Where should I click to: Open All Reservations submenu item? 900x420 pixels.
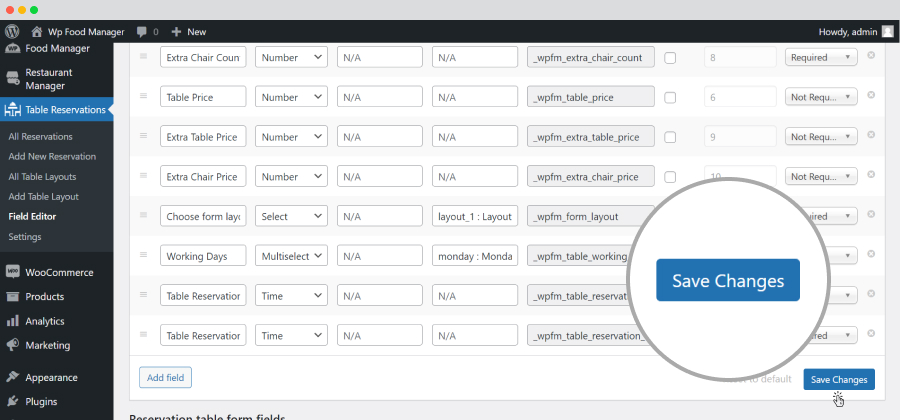(41, 137)
